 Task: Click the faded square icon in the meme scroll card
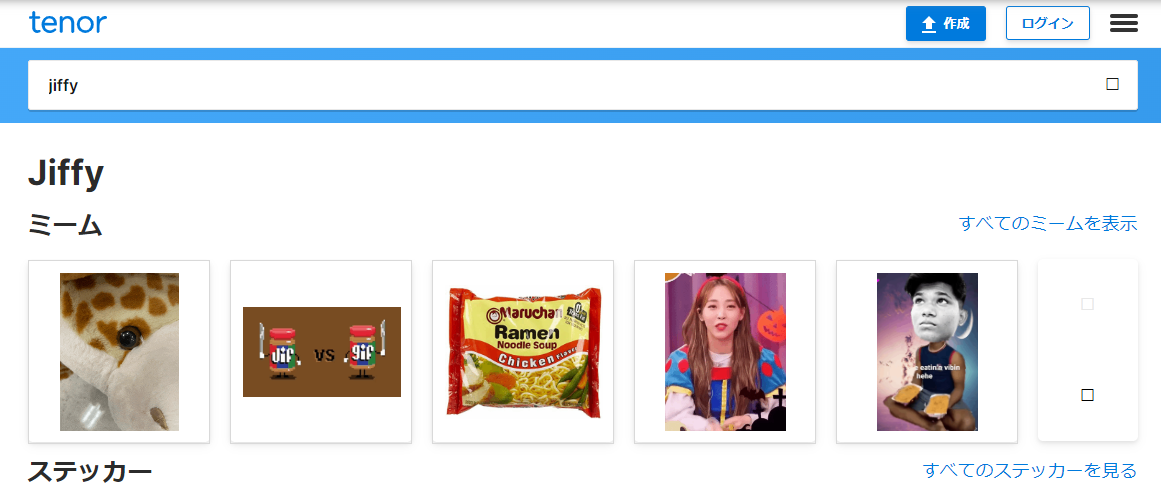[x=1088, y=304]
